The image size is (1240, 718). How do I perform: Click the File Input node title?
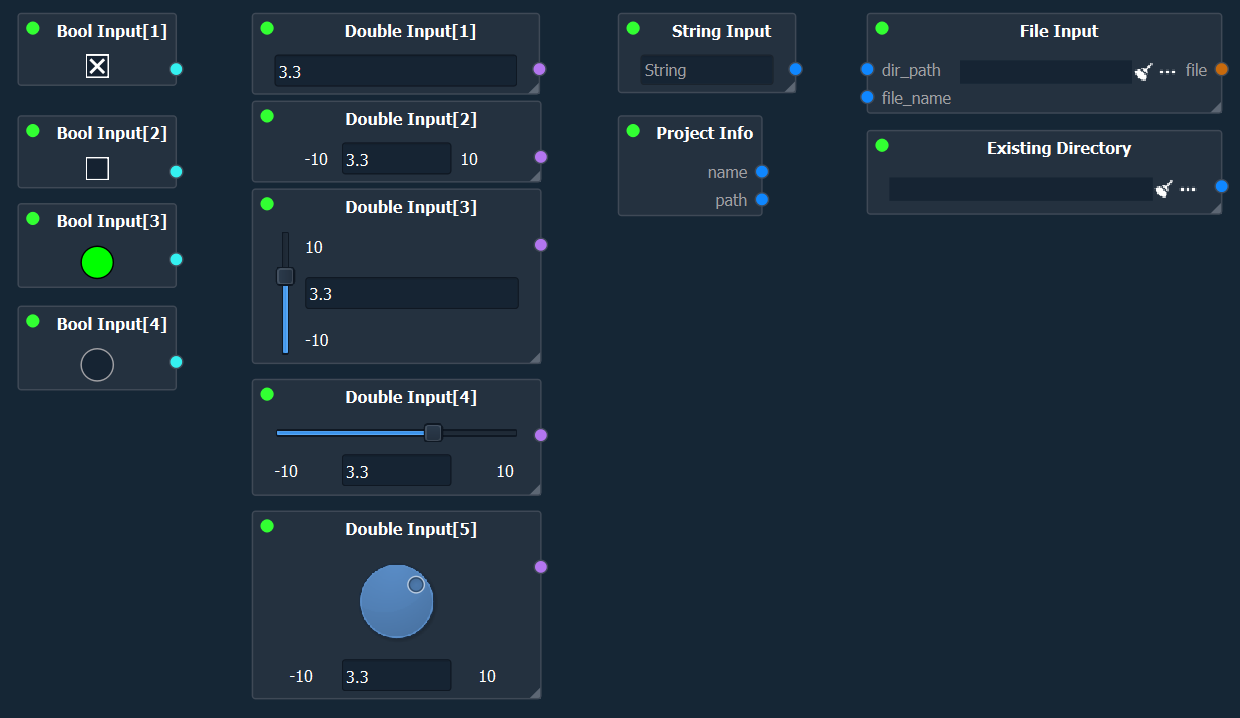[x=1059, y=31]
